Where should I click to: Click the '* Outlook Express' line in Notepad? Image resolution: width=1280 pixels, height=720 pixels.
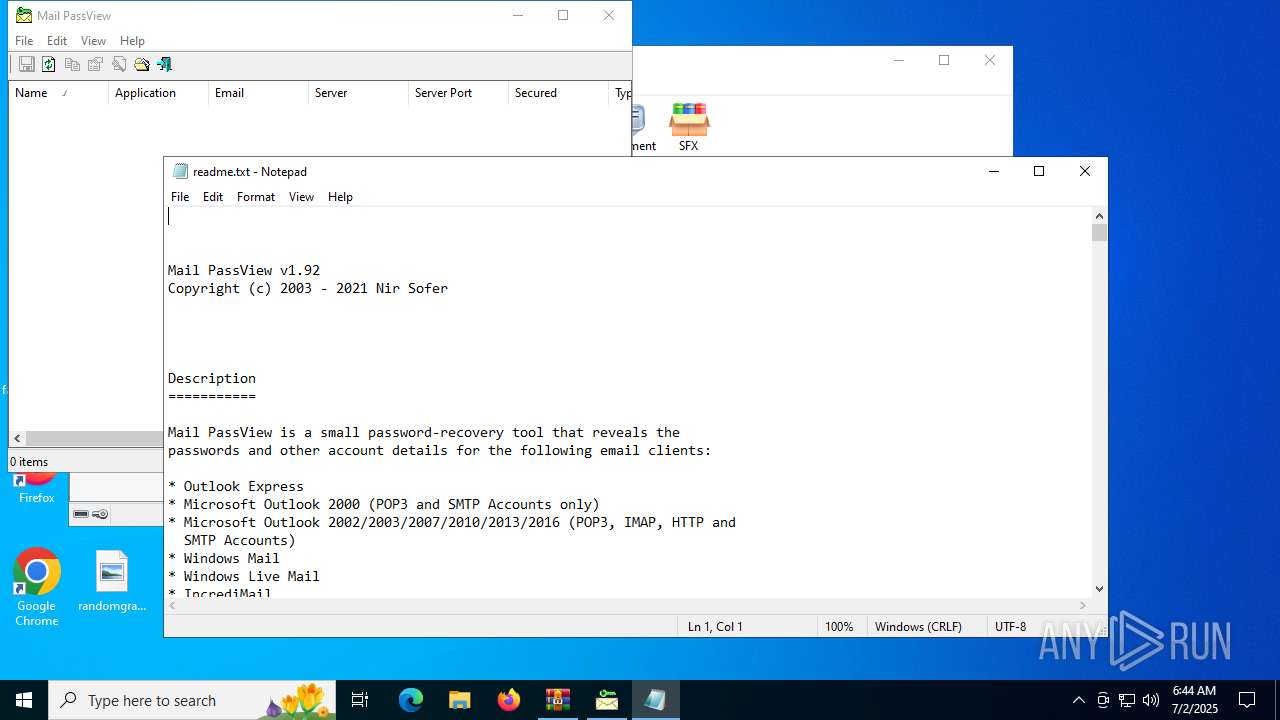coord(236,486)
